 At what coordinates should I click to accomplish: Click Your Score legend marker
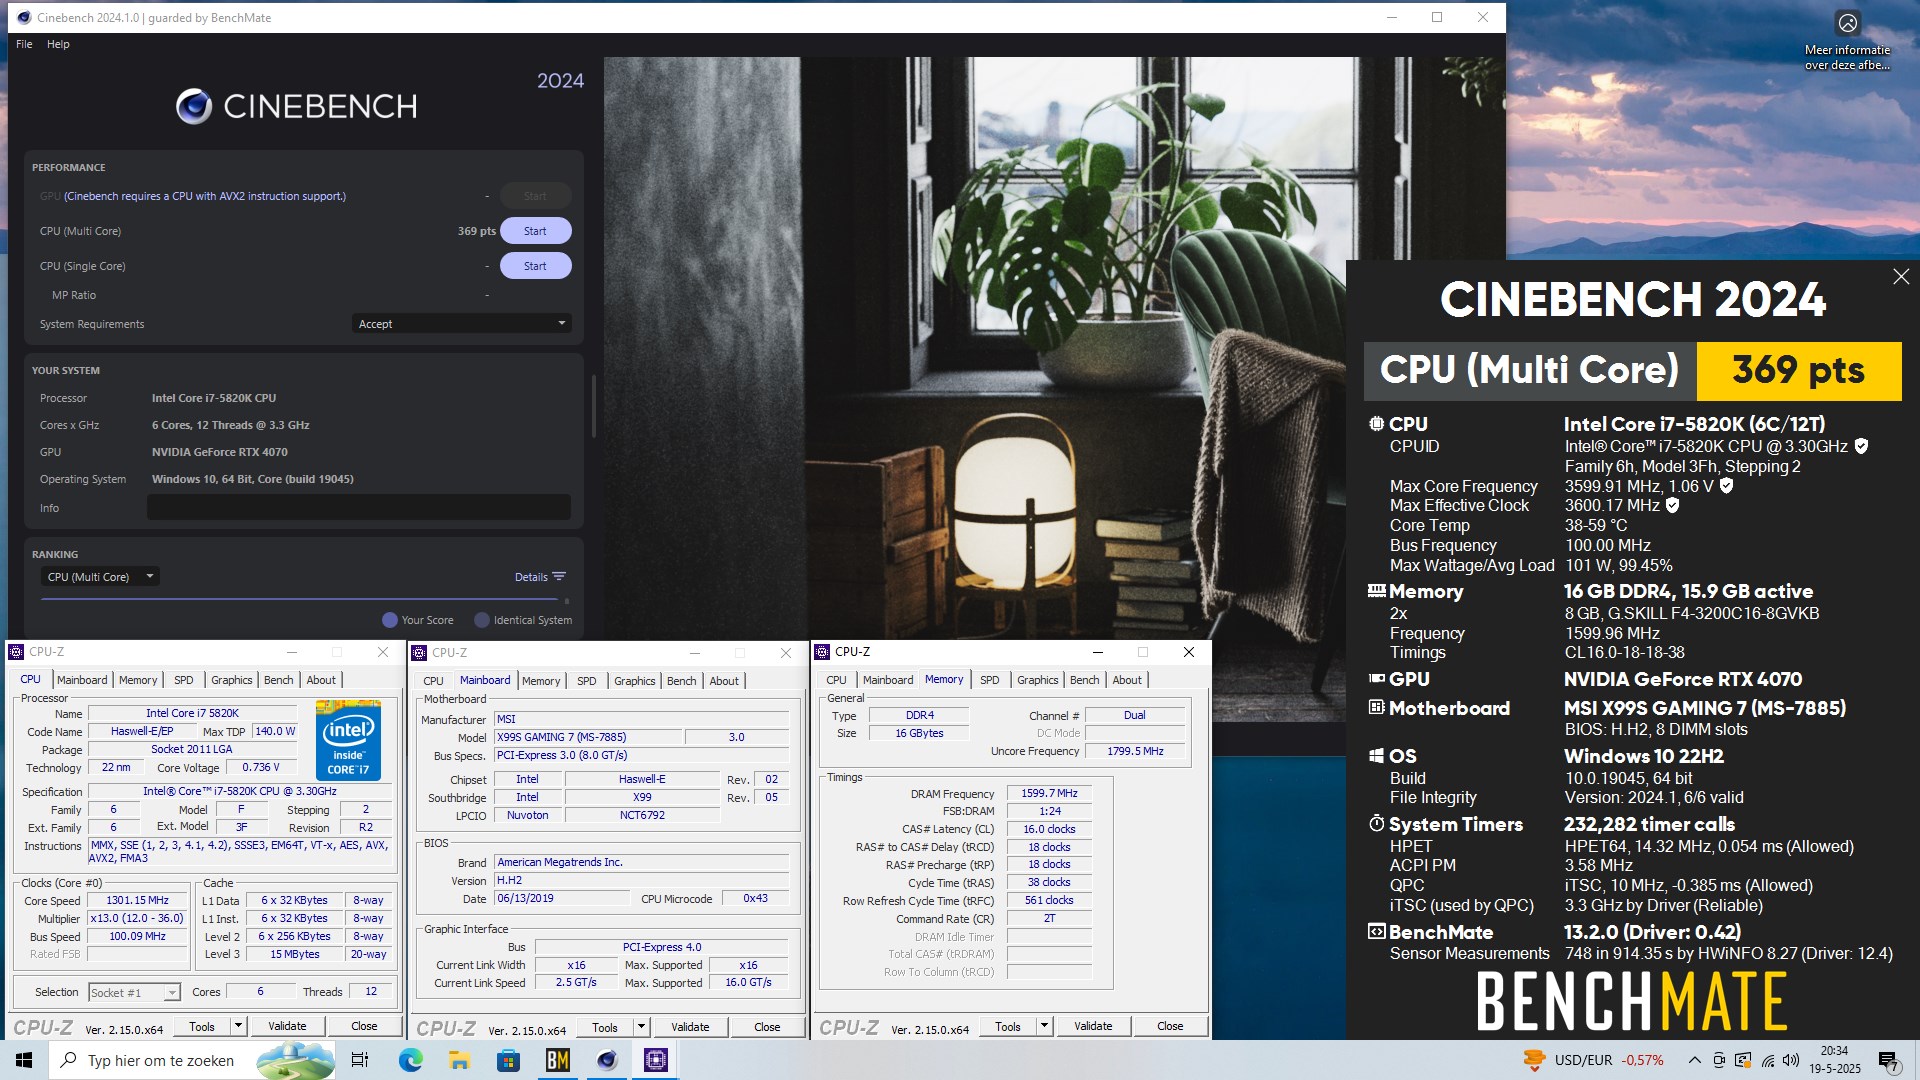390,620
